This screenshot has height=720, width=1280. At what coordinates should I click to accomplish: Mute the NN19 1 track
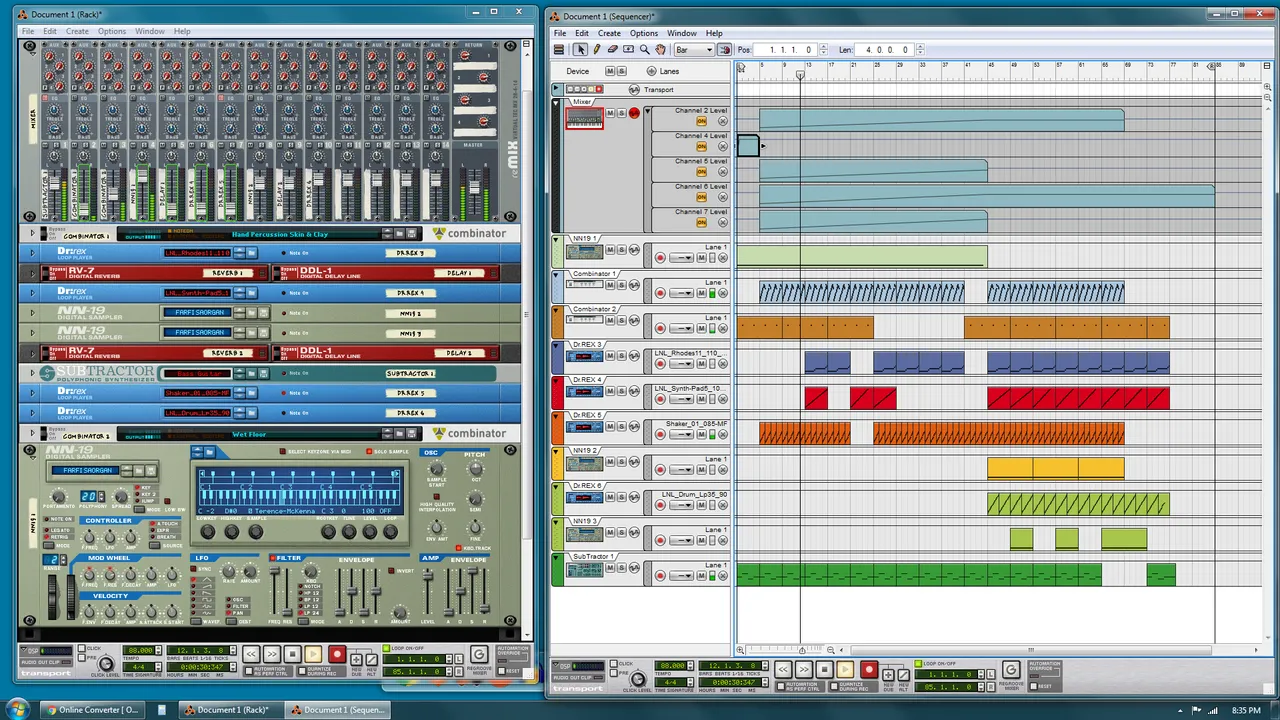pyautogui.click(x=610, y=250)
